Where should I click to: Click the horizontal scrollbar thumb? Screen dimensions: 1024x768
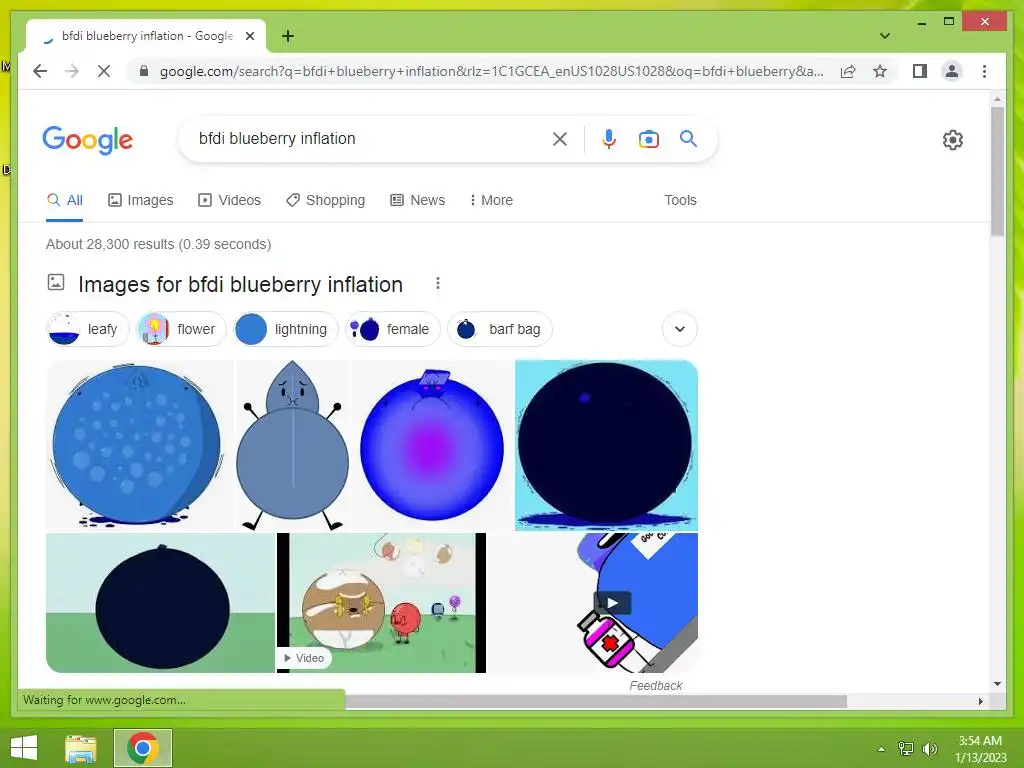pos(596,701)
